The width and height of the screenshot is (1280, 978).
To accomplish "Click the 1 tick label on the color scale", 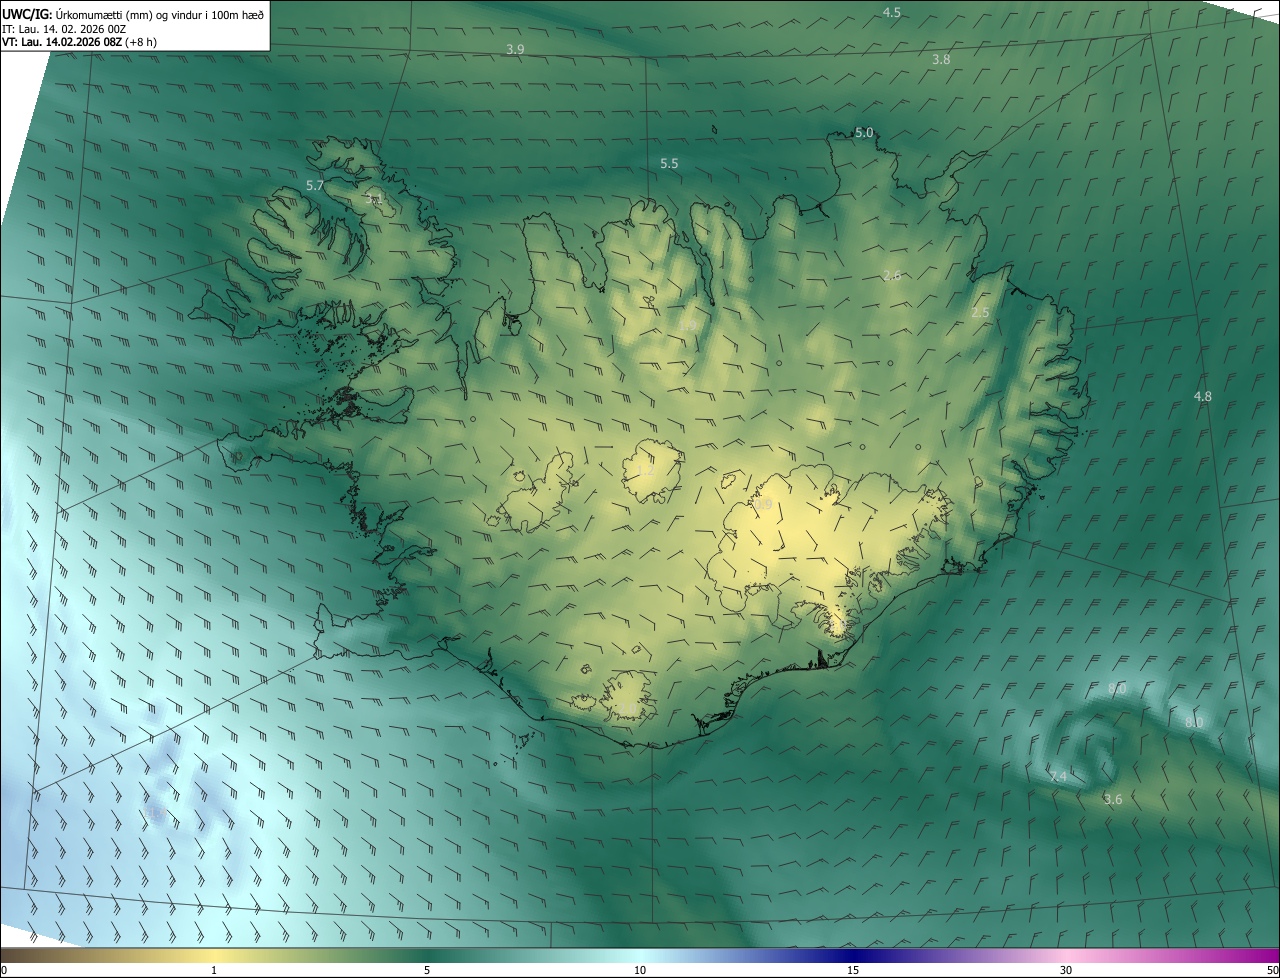I will 214,970.
